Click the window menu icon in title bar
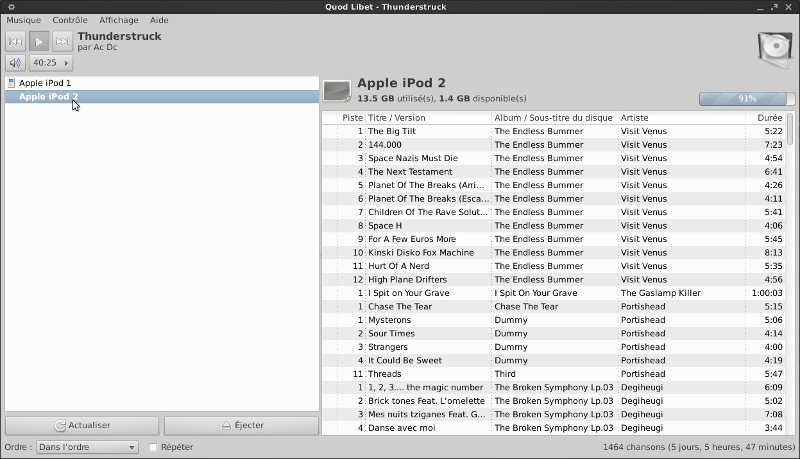 pyautogui.click(x=9, y=6)
